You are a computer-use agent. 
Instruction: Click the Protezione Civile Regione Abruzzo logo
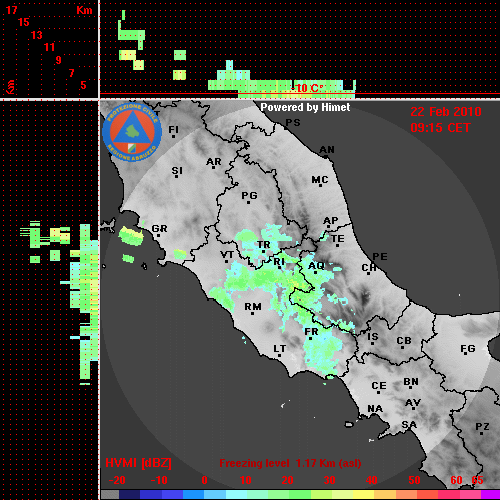[x=132, y=132]
